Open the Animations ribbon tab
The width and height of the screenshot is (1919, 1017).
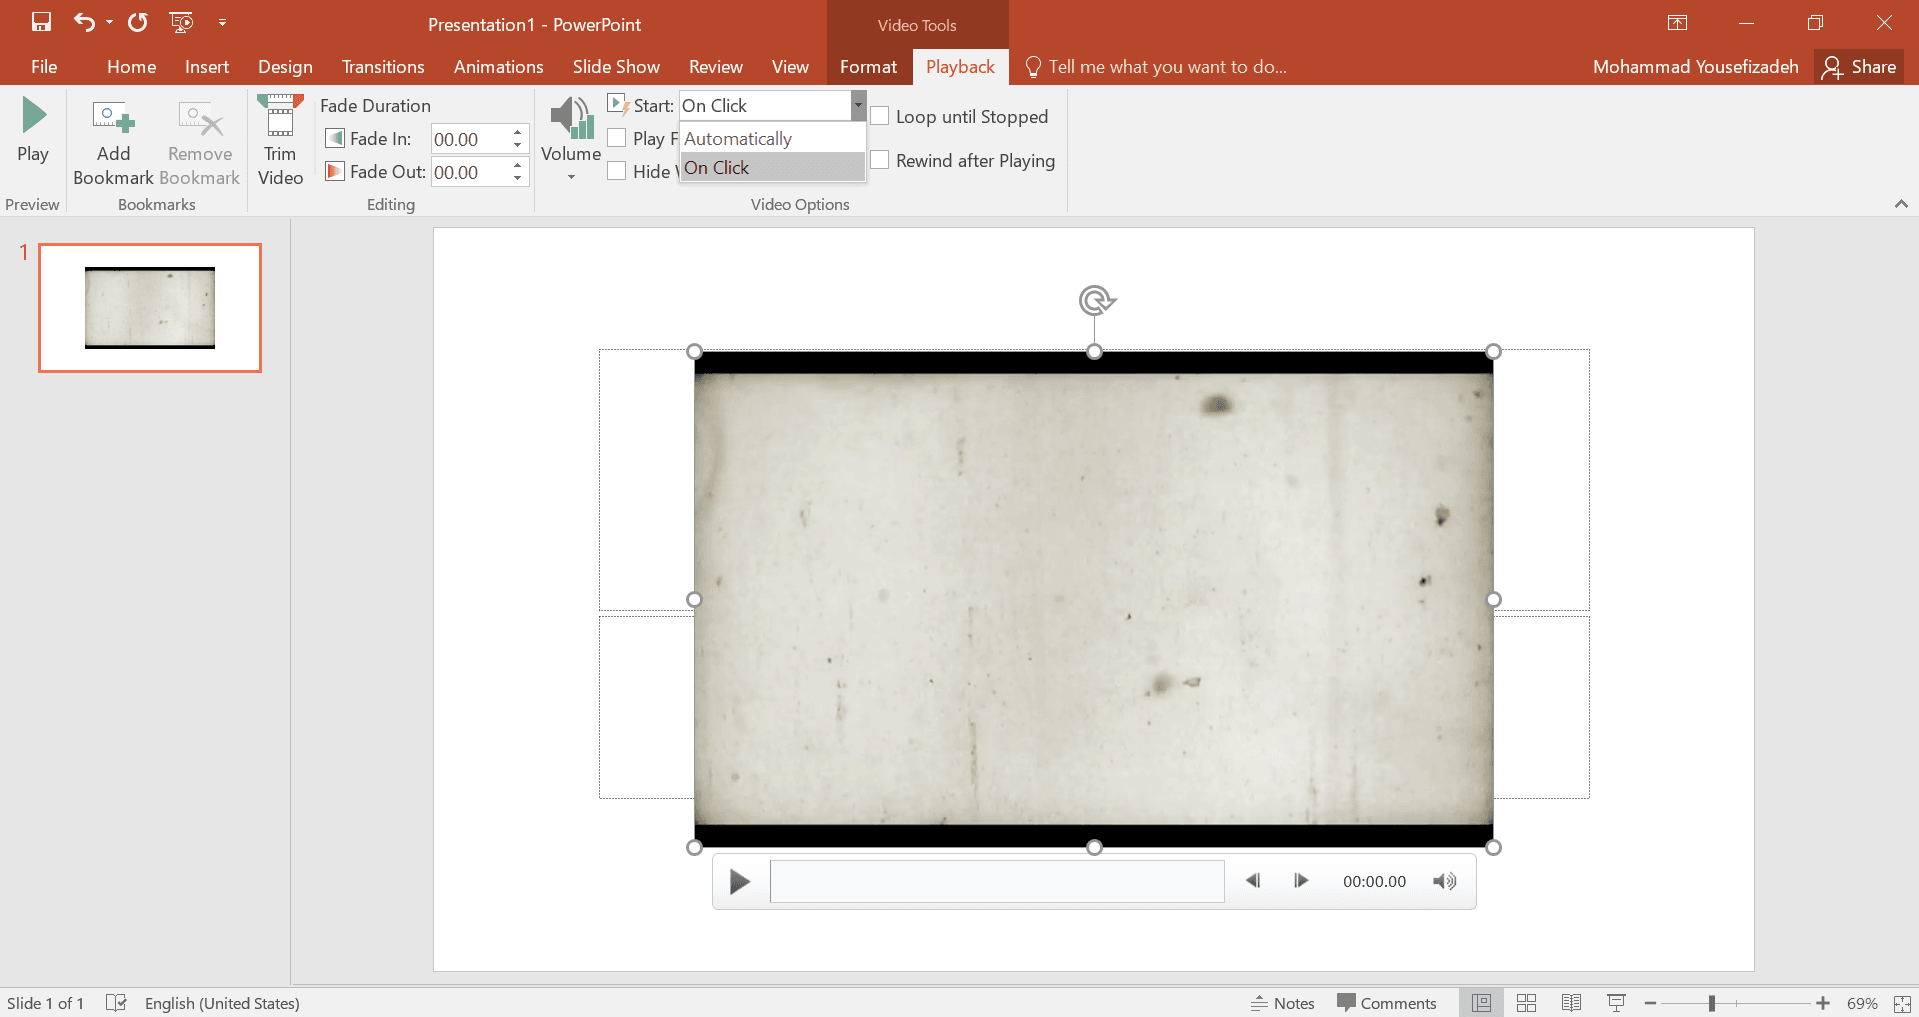pyautogui.click(x=498, y=67)
